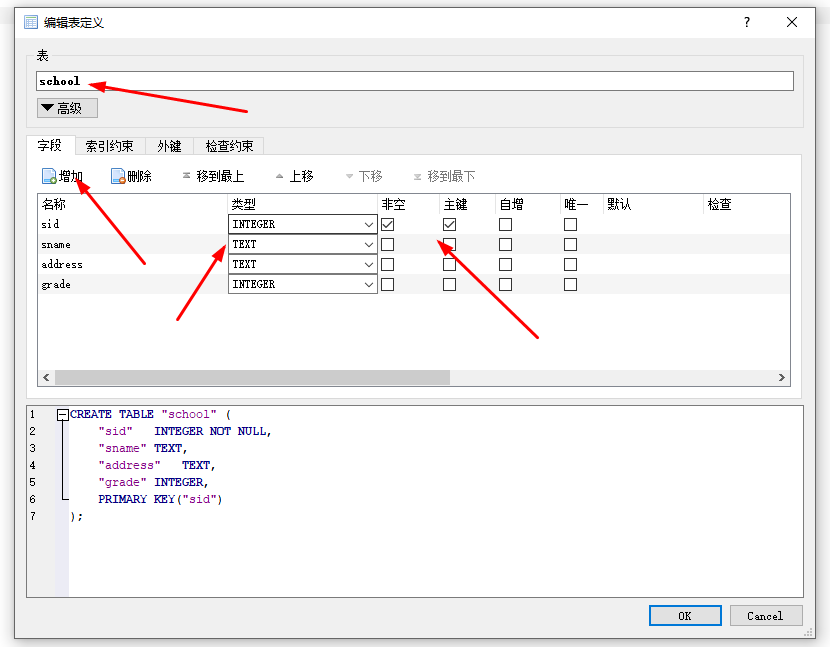830x647 pixels.
Task: Click the table name input field
Action: click(415, 81)
